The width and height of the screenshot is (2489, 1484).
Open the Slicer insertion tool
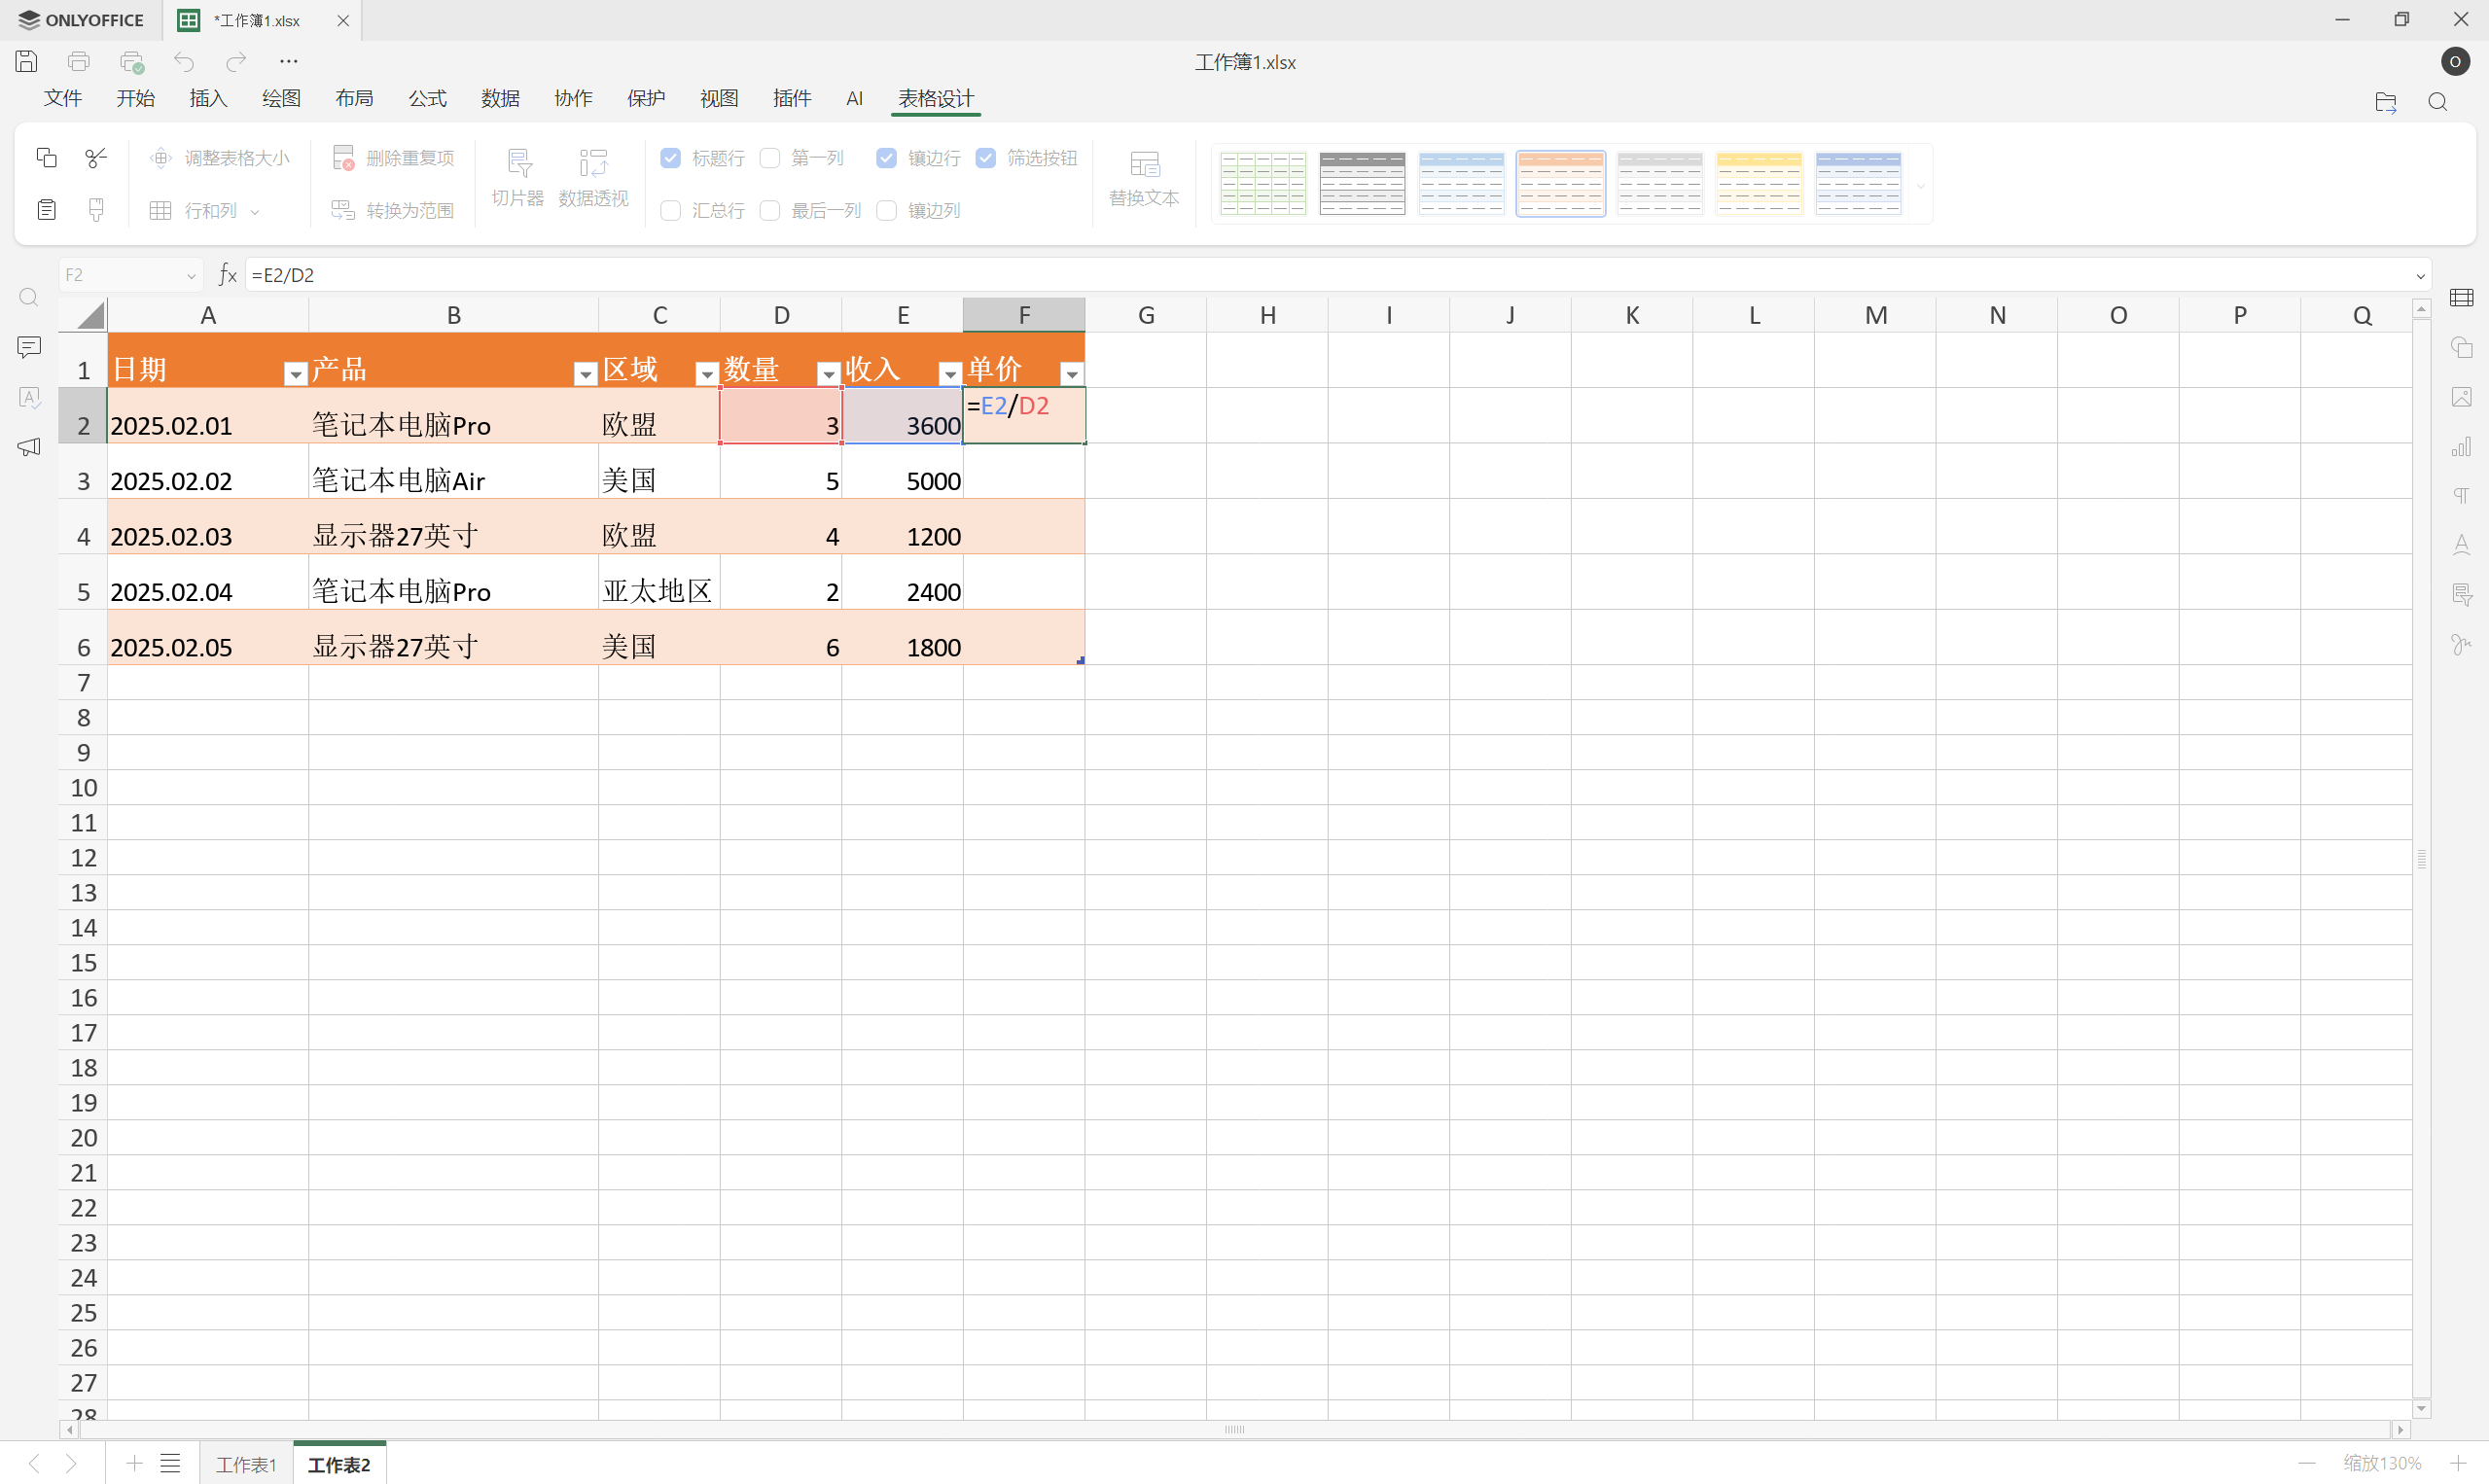click(518, 178)
